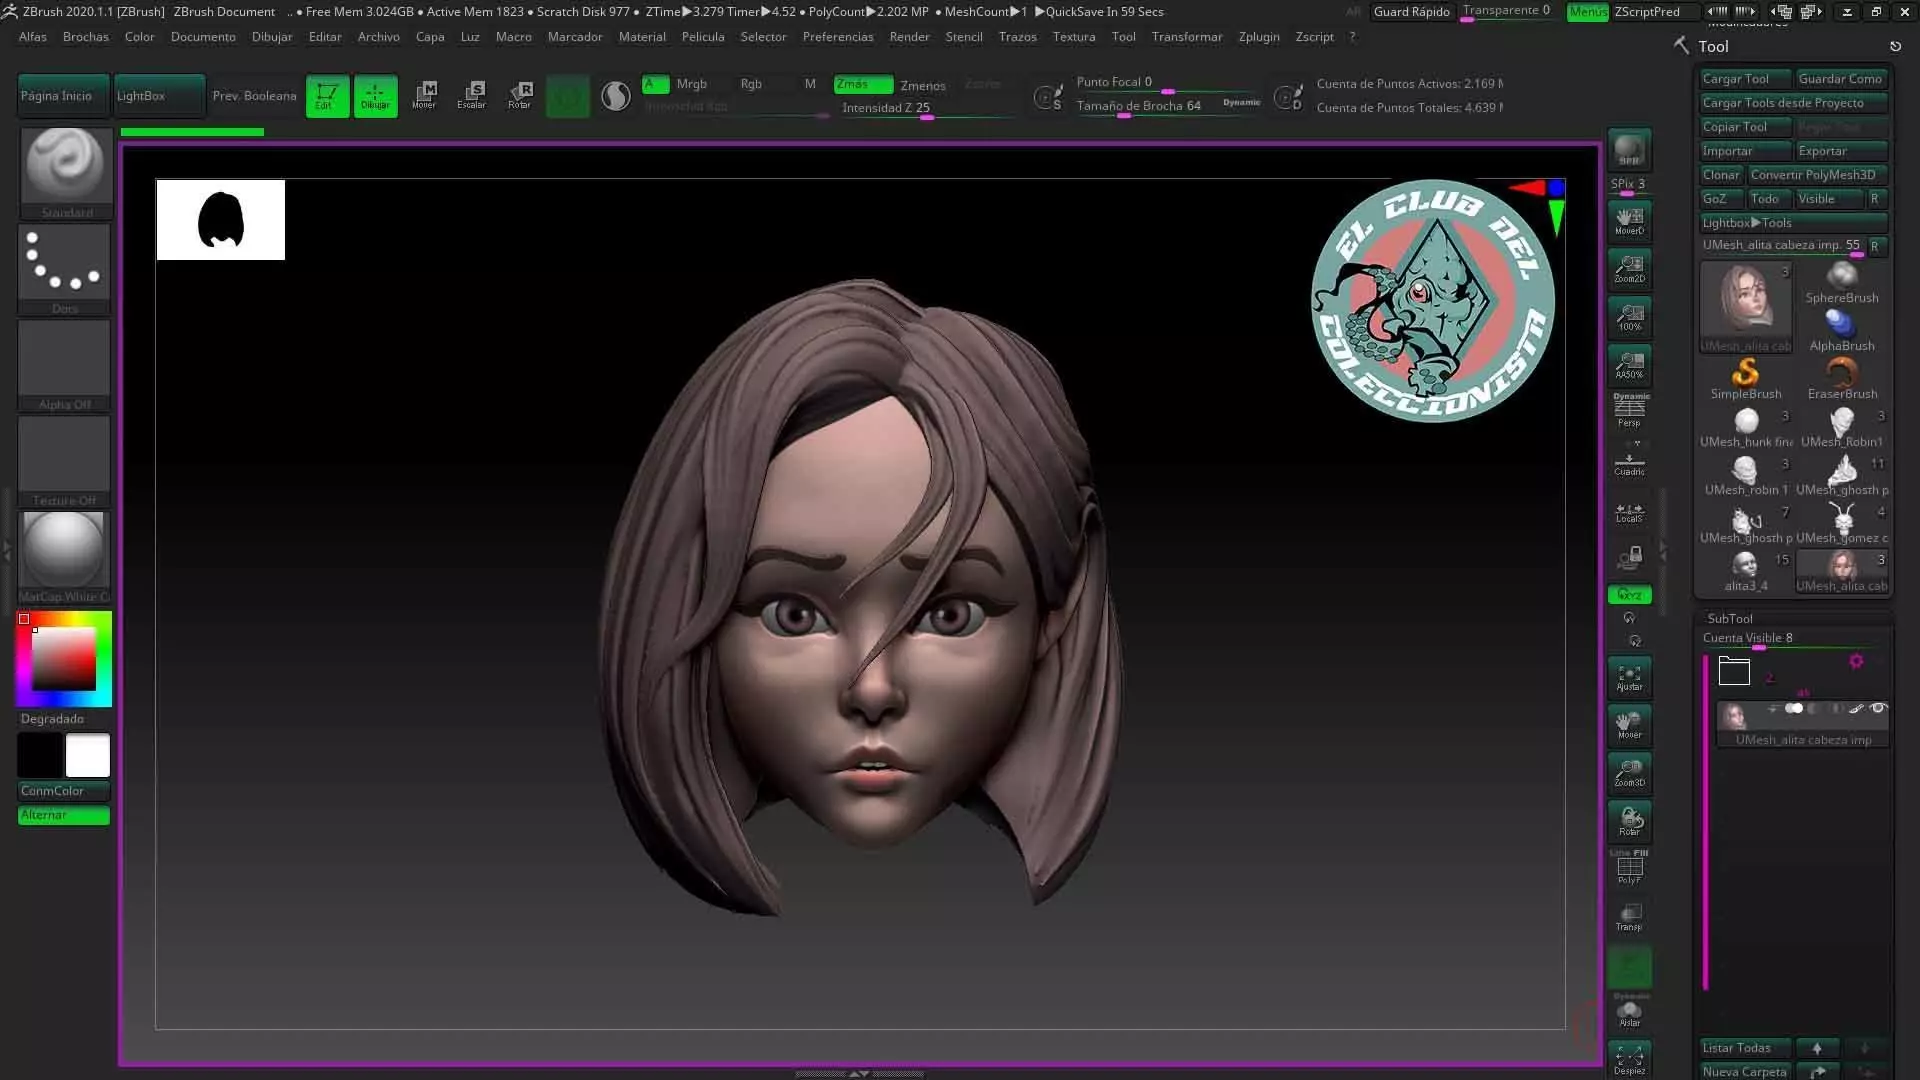Activate the Edit mode button
The width and height of the screenshot is (1920, 1080).
pyautogui.click(x=327, y=96)
